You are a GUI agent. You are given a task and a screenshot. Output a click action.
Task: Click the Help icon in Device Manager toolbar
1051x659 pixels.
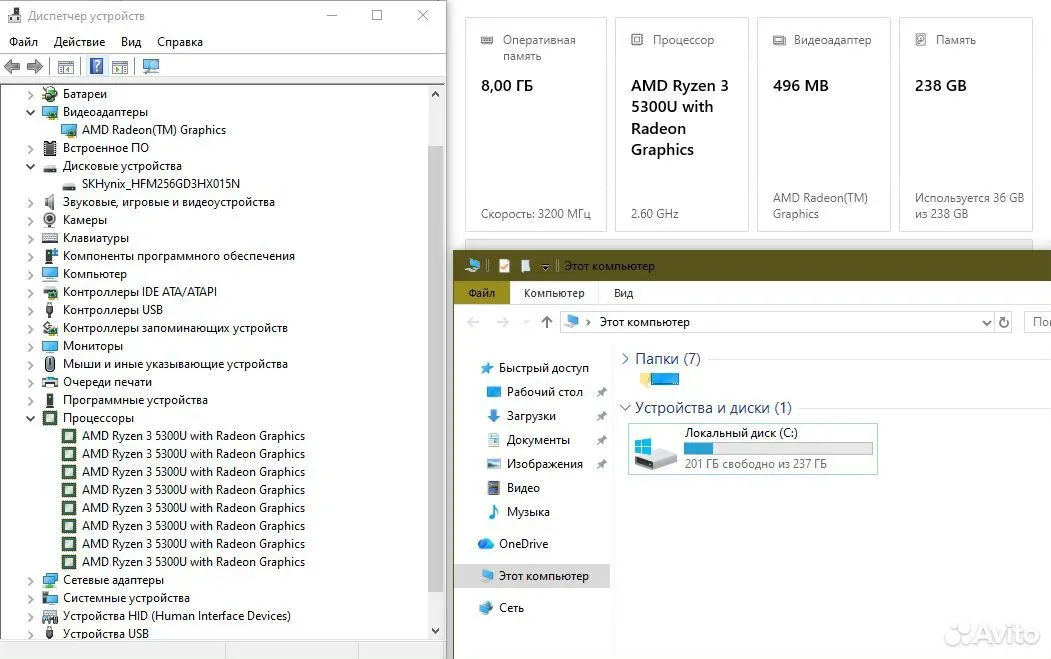pyautogui.click(x=97, y=66)
